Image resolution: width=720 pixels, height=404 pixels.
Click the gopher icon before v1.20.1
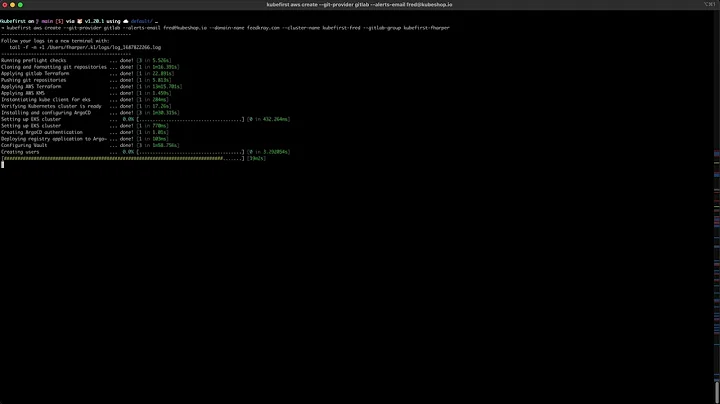tap(79, 21)
